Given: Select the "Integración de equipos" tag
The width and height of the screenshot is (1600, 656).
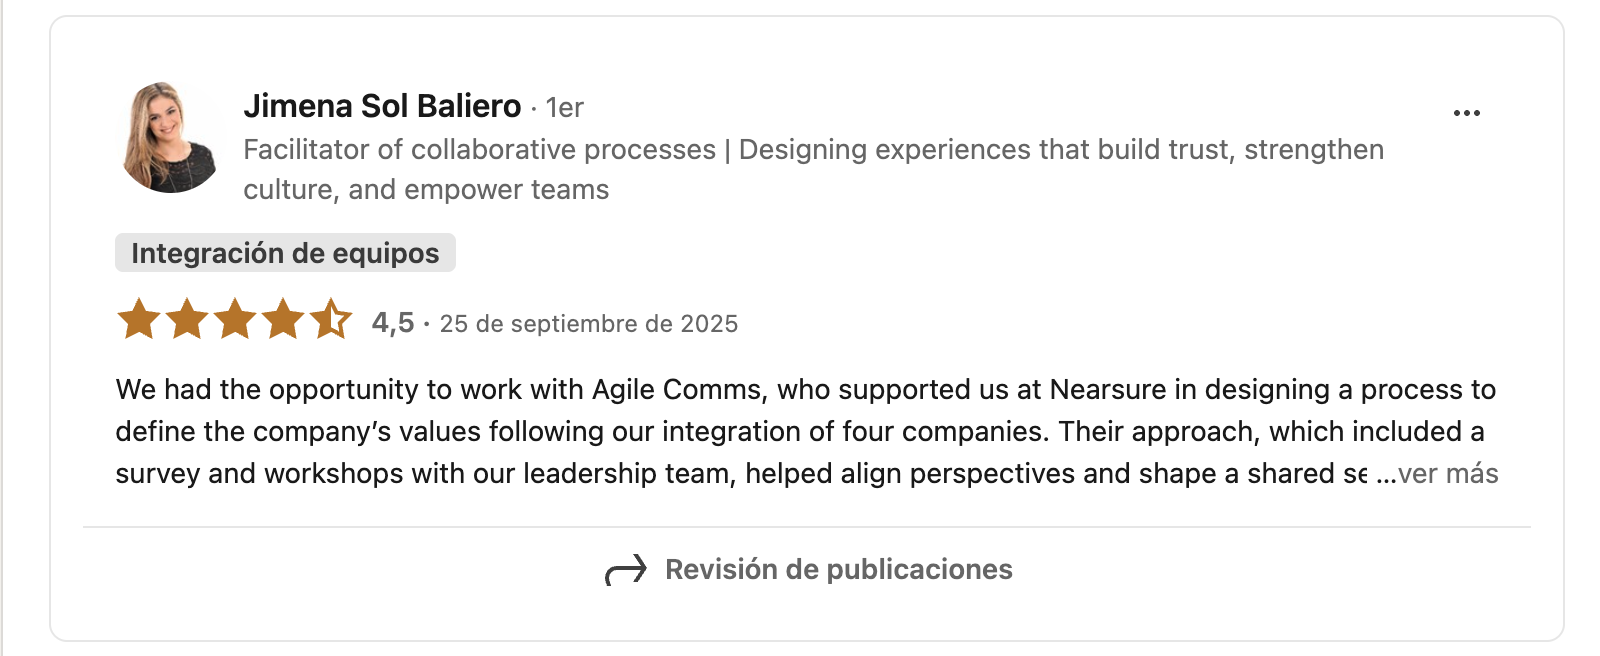Looking at the screenshot, I should pos(285,253).
